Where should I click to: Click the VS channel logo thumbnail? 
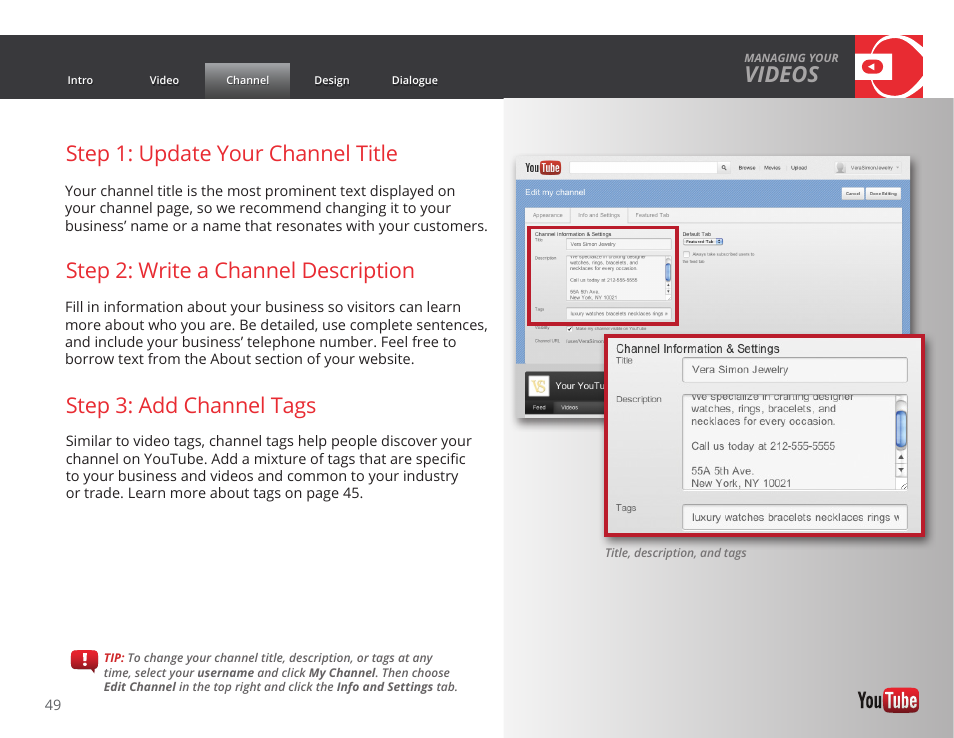538,386
